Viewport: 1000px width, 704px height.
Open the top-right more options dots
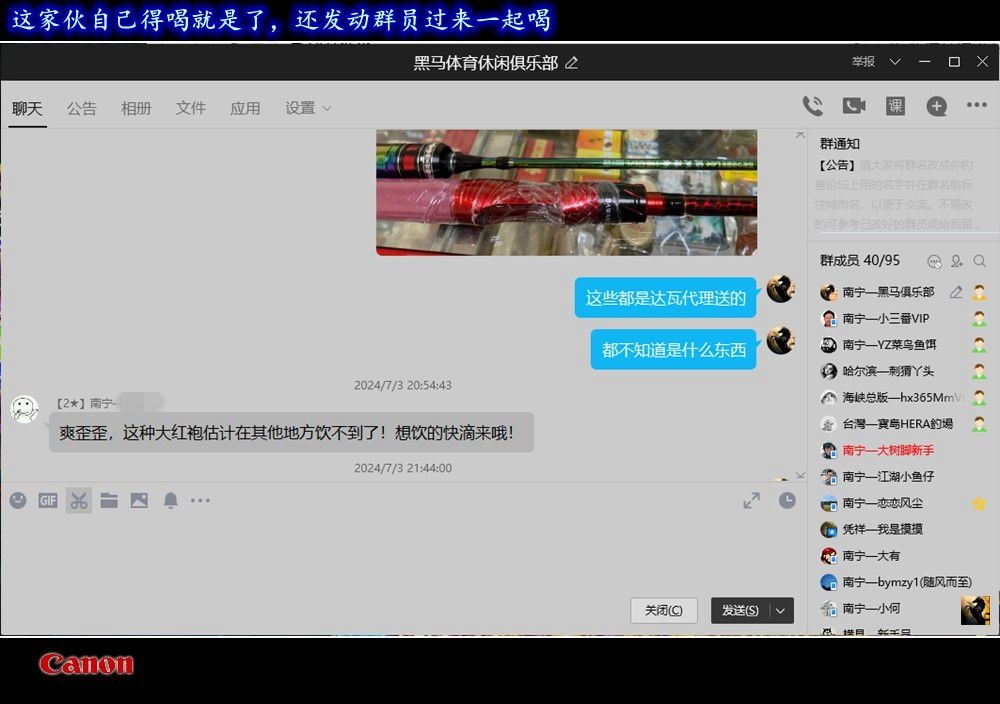[976, 105]
